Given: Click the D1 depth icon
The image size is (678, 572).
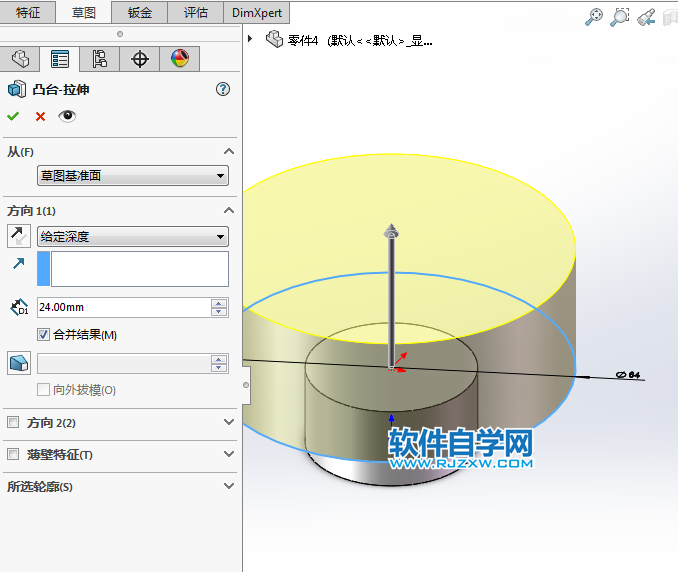Looking at the screenshot, I should tap(19, 307).
